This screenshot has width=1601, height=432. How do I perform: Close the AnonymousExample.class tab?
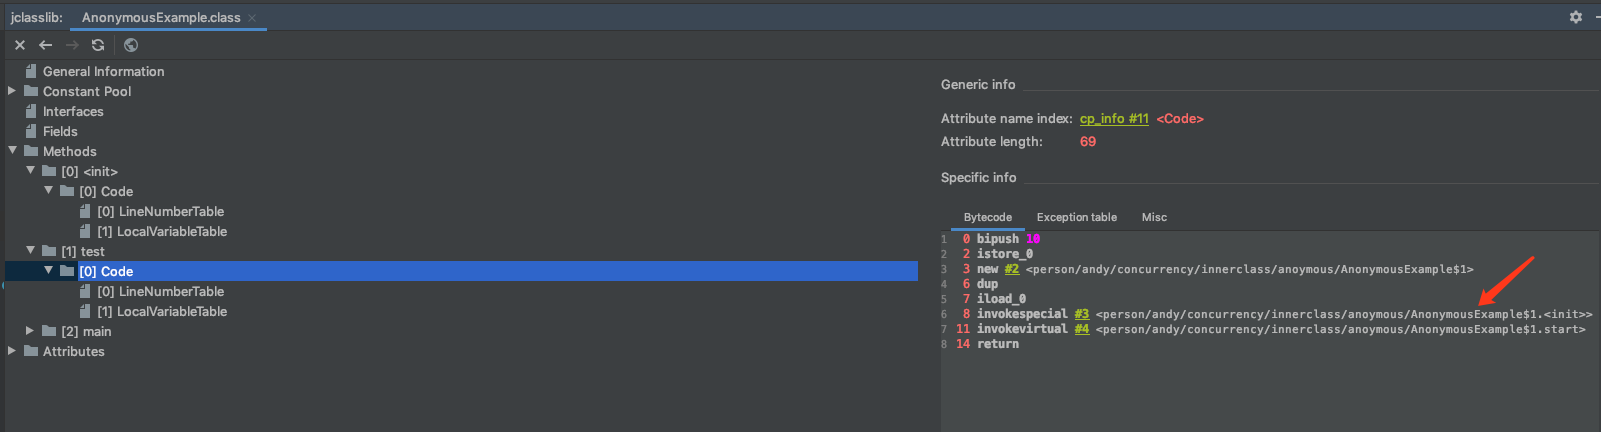click(x=252, y=18)
